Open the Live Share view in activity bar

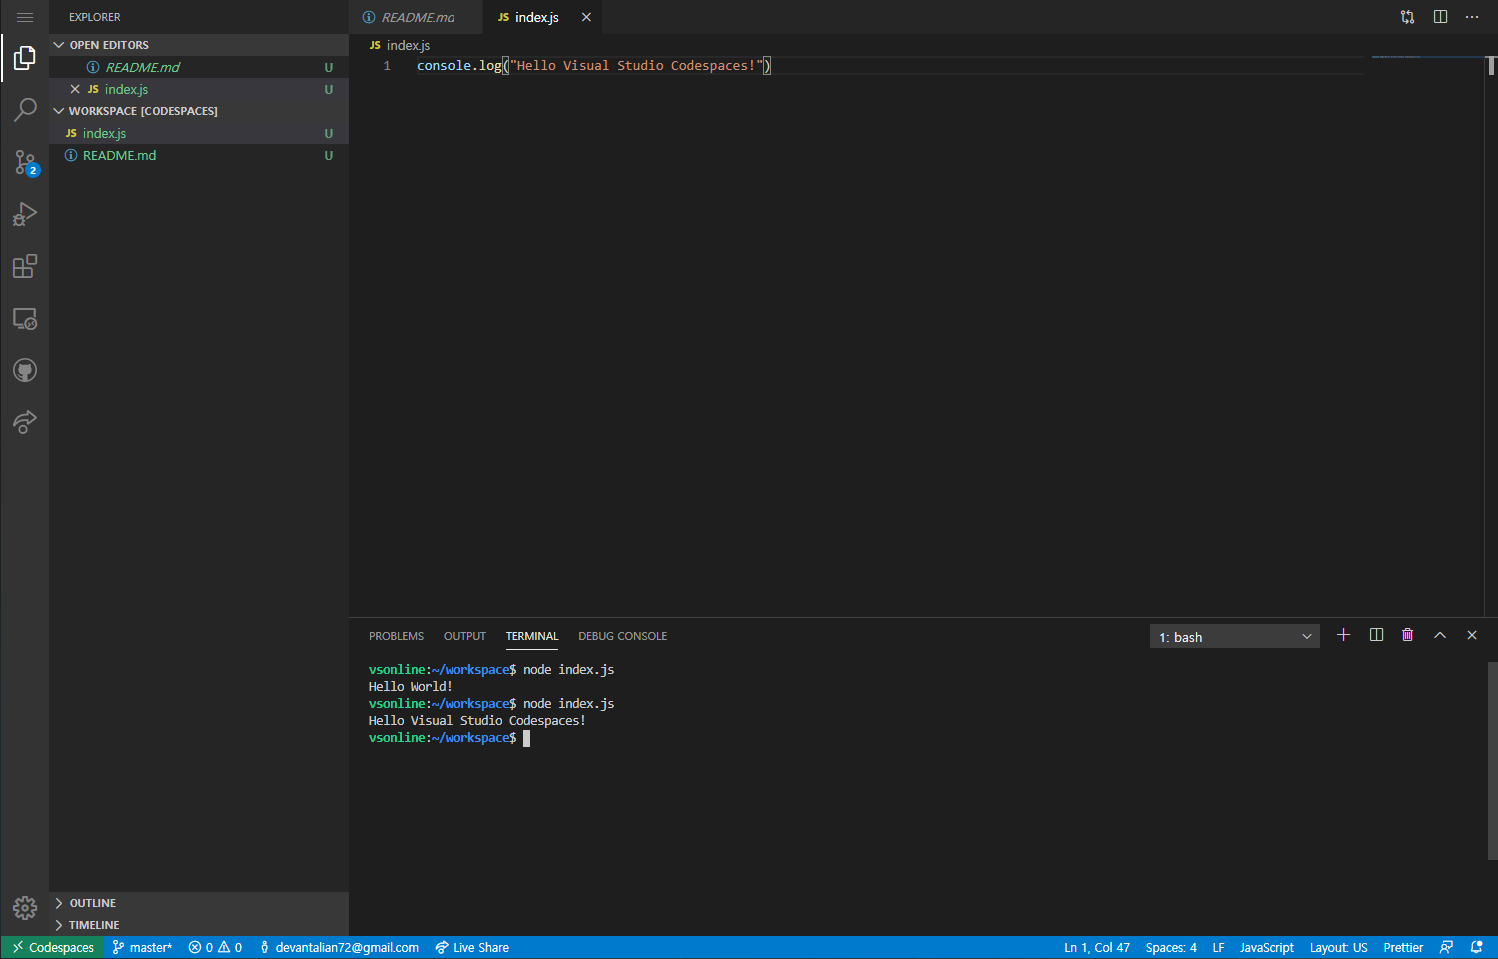pos(25,422)
